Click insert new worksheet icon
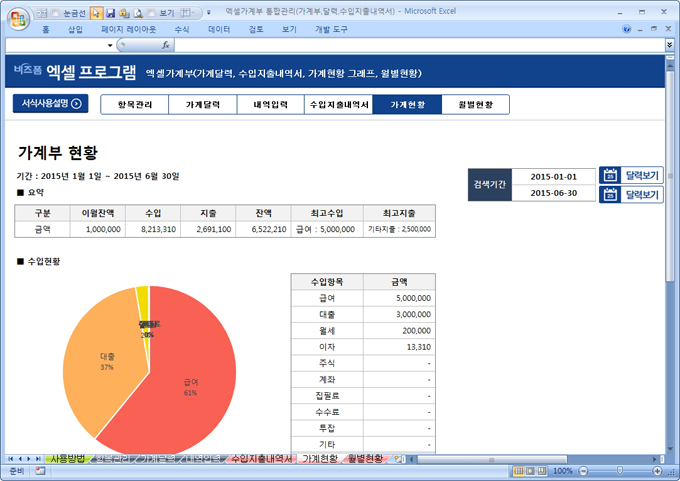The width and height of the screenshot is (680, 481). click(x=398, y=458)
